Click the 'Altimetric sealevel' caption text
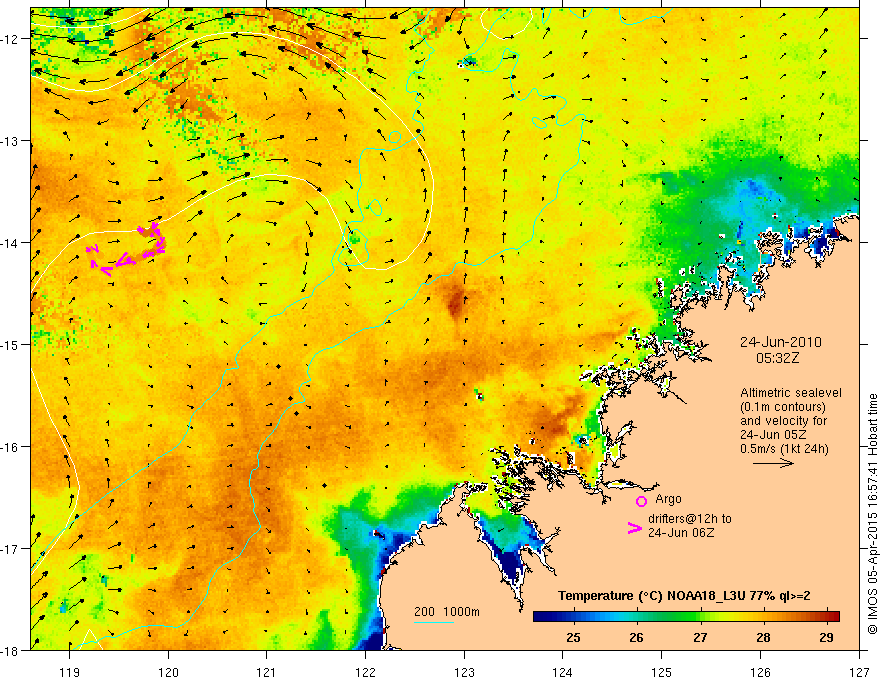The height and width of the screenshot is (680, 880). click(791, 393)
